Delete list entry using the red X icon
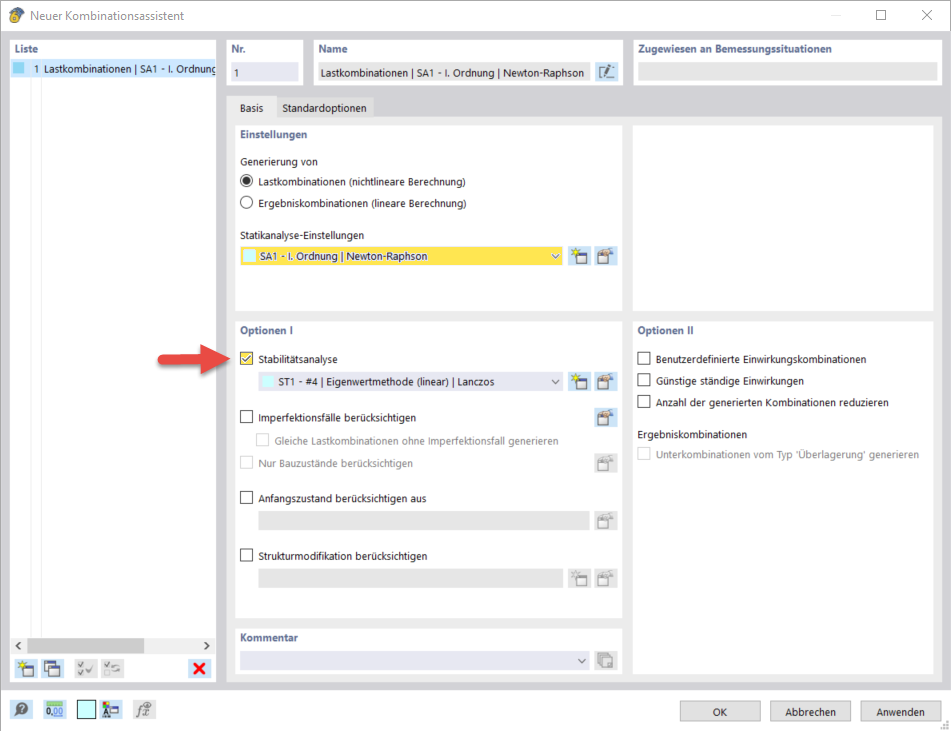This screenshot has width=951, height=731. pos(199,668)
